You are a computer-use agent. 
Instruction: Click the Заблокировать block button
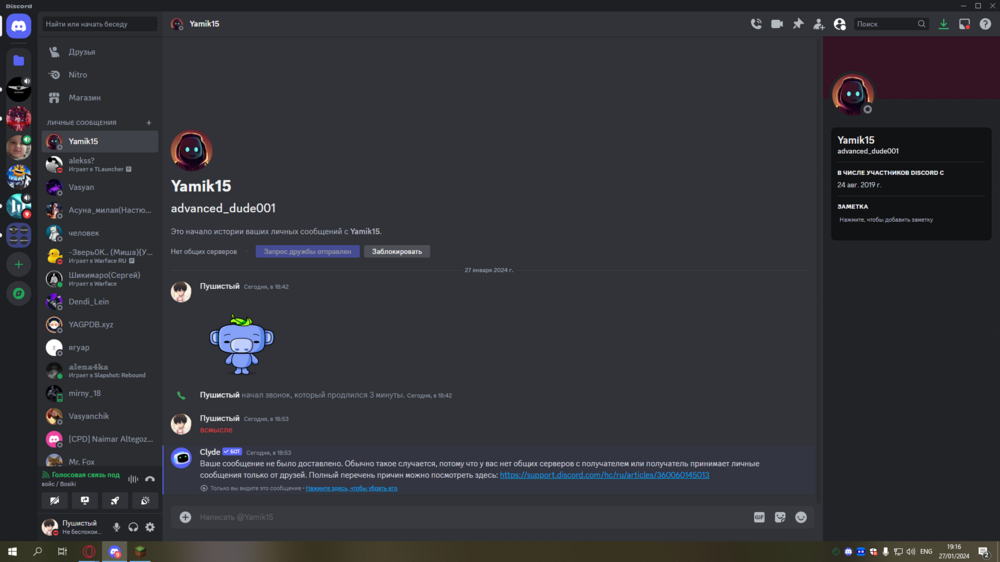(x=397, y=251)
